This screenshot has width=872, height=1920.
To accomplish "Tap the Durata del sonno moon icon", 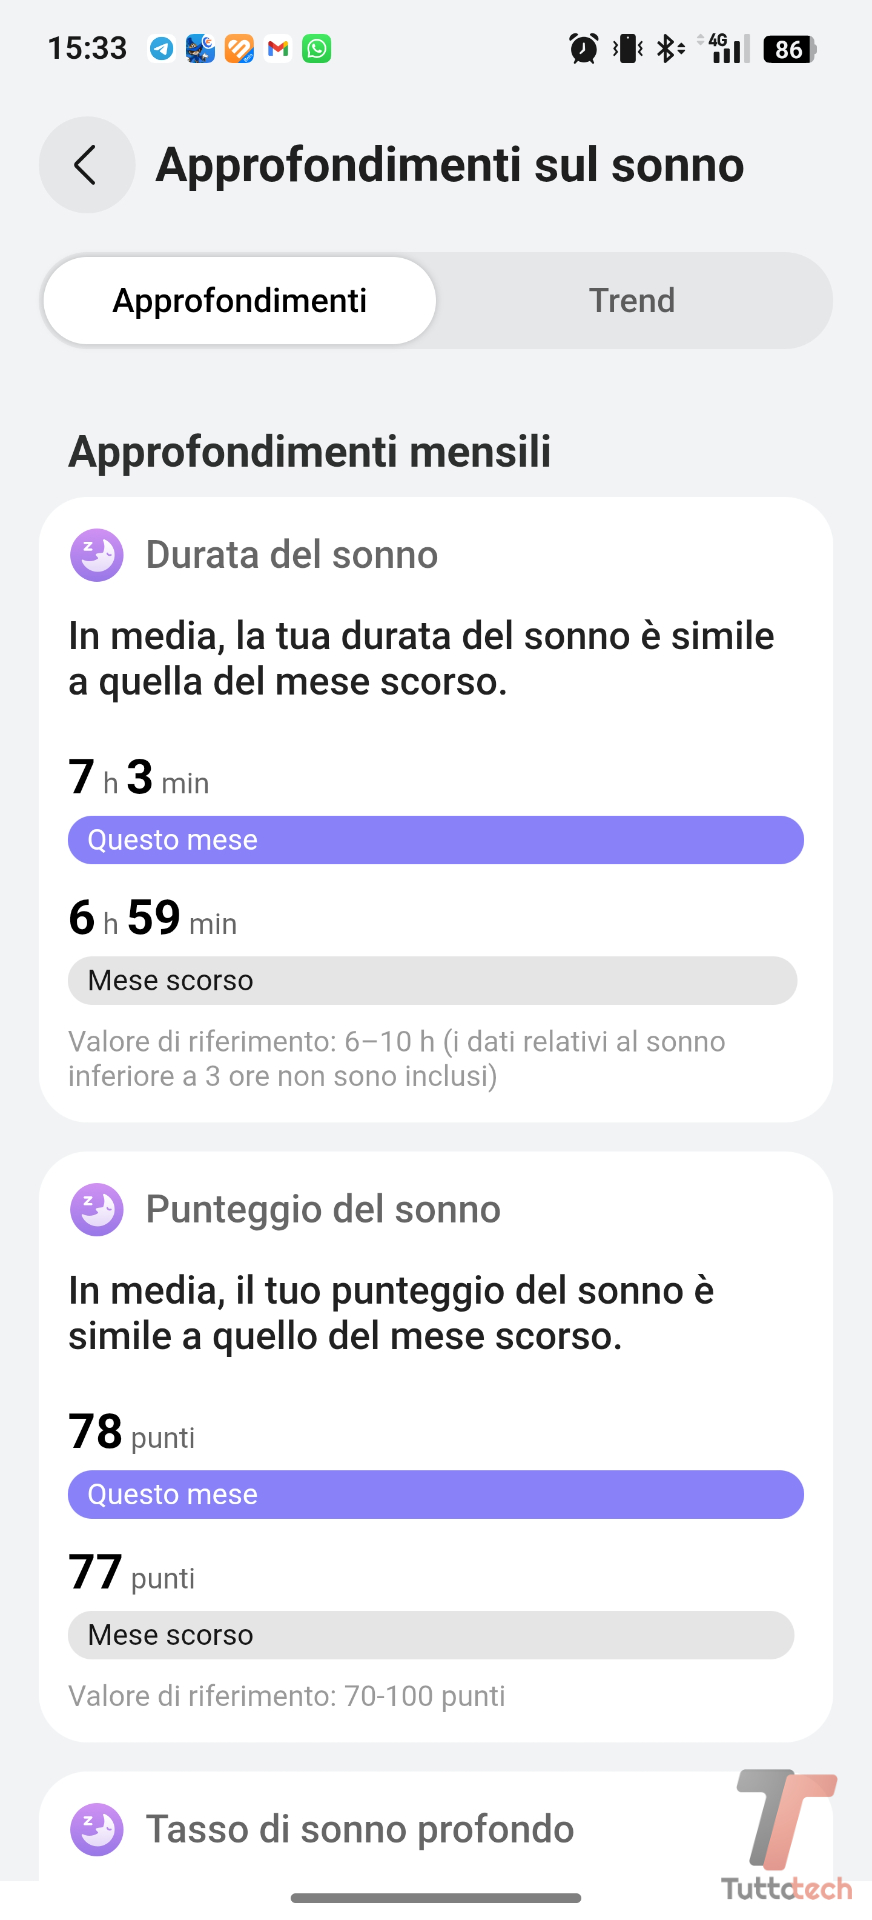I will pyautogui.click(x=97, y=555).
